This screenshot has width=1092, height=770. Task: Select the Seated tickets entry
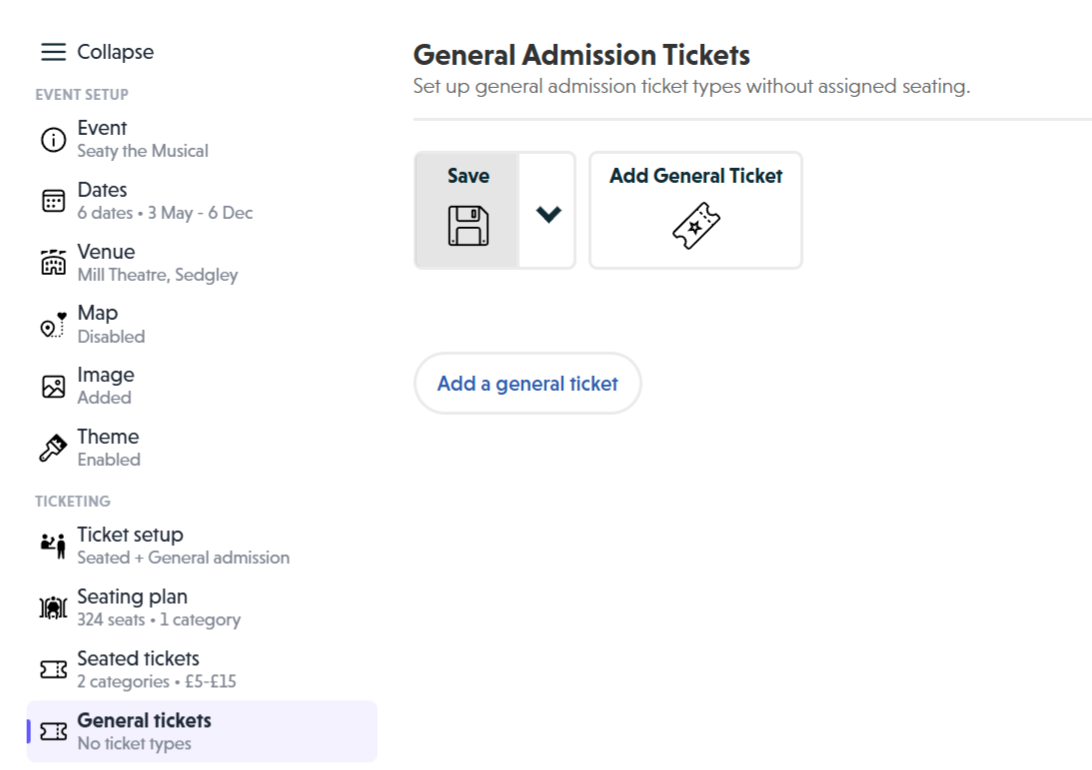coord(138,669)
